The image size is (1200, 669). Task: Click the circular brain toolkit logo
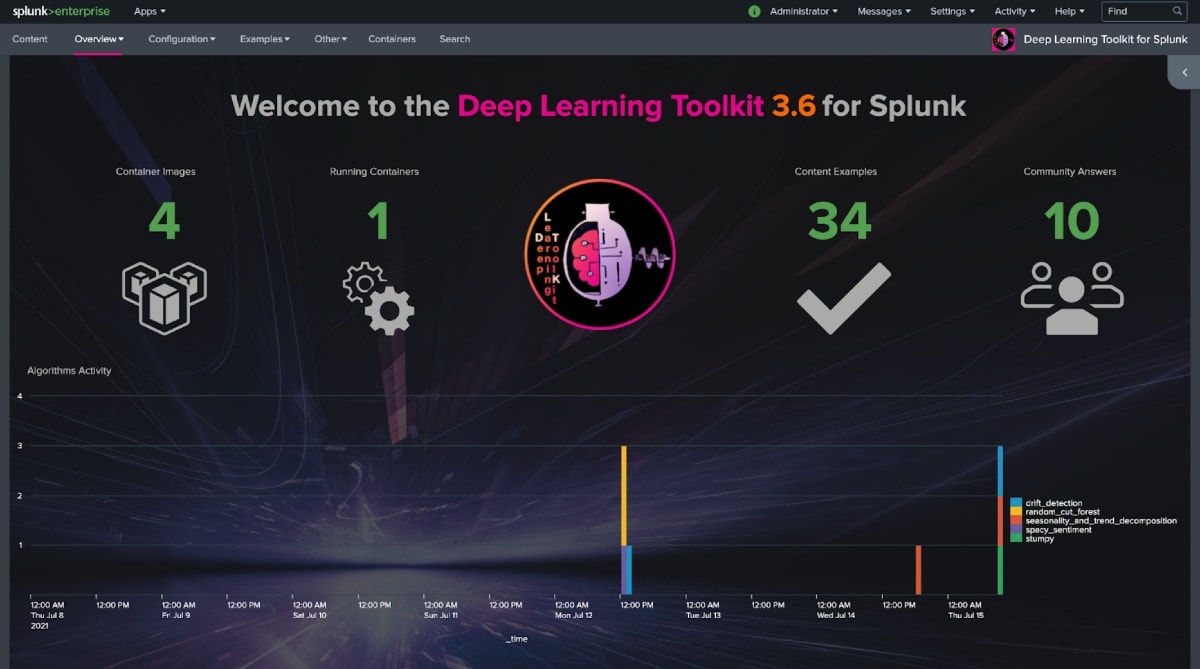tap(600, 254)
